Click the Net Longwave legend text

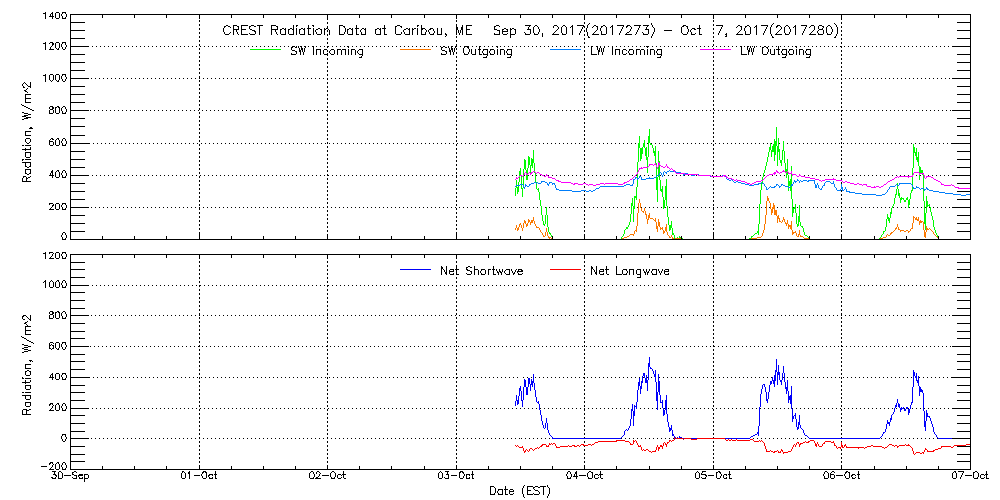point(631,271)
